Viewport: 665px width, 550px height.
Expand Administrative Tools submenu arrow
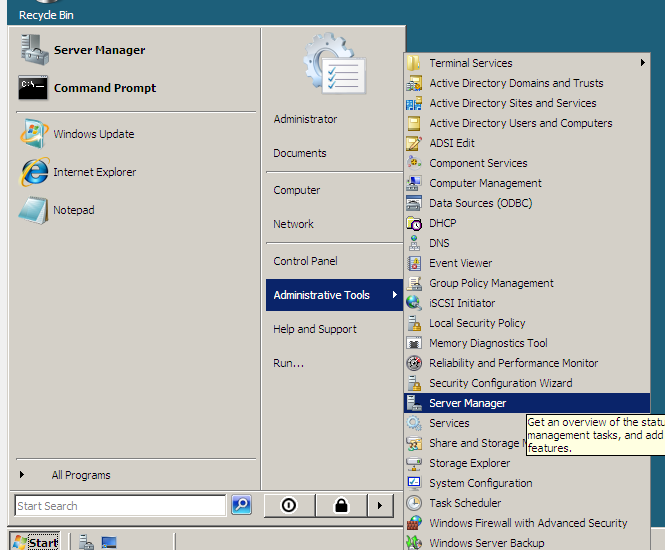tap(395, 294)
